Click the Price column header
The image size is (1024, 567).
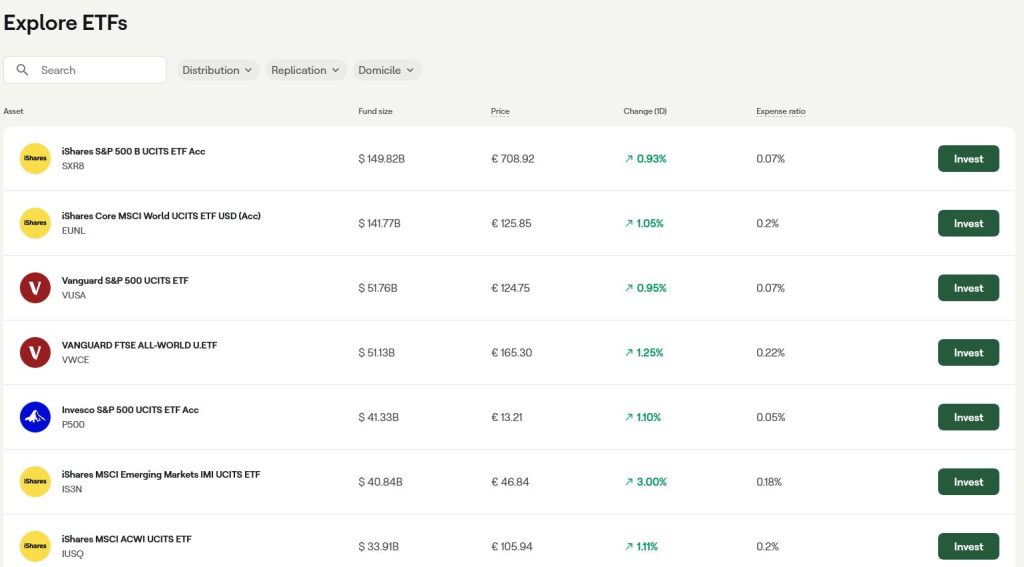coord(500,111)
